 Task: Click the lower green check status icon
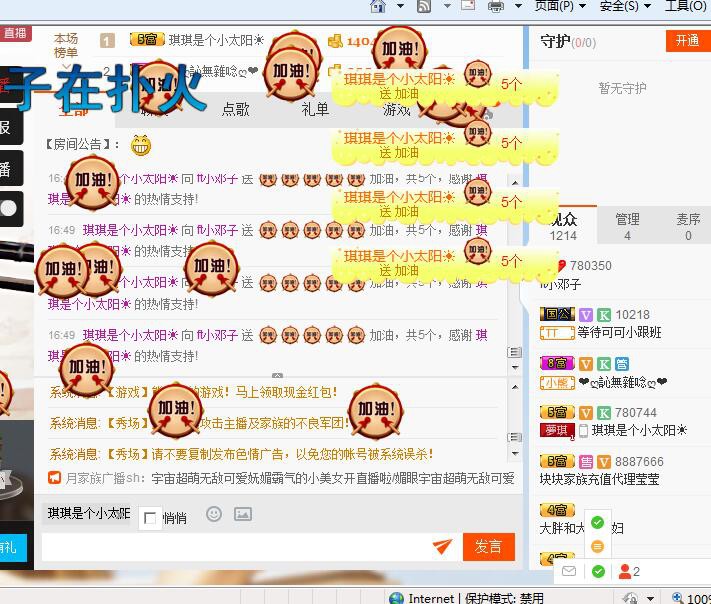(x=598, y=571)
